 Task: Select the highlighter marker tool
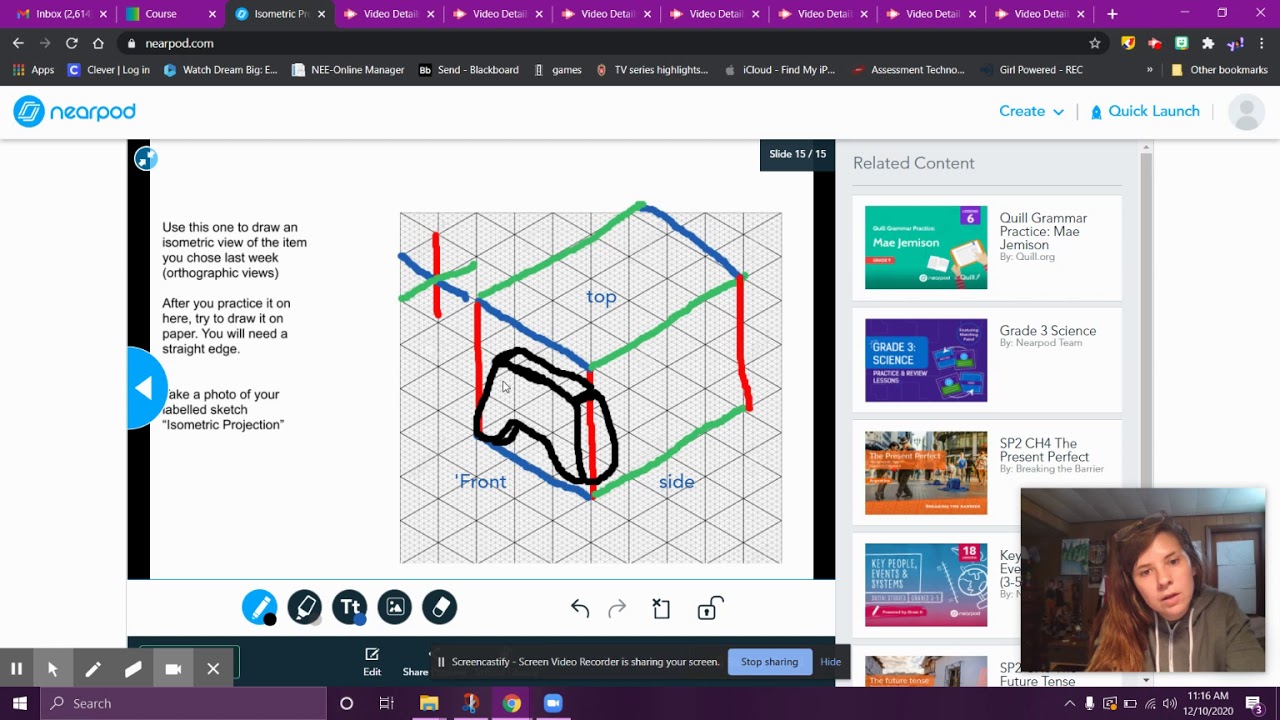[x=305, y=607]
